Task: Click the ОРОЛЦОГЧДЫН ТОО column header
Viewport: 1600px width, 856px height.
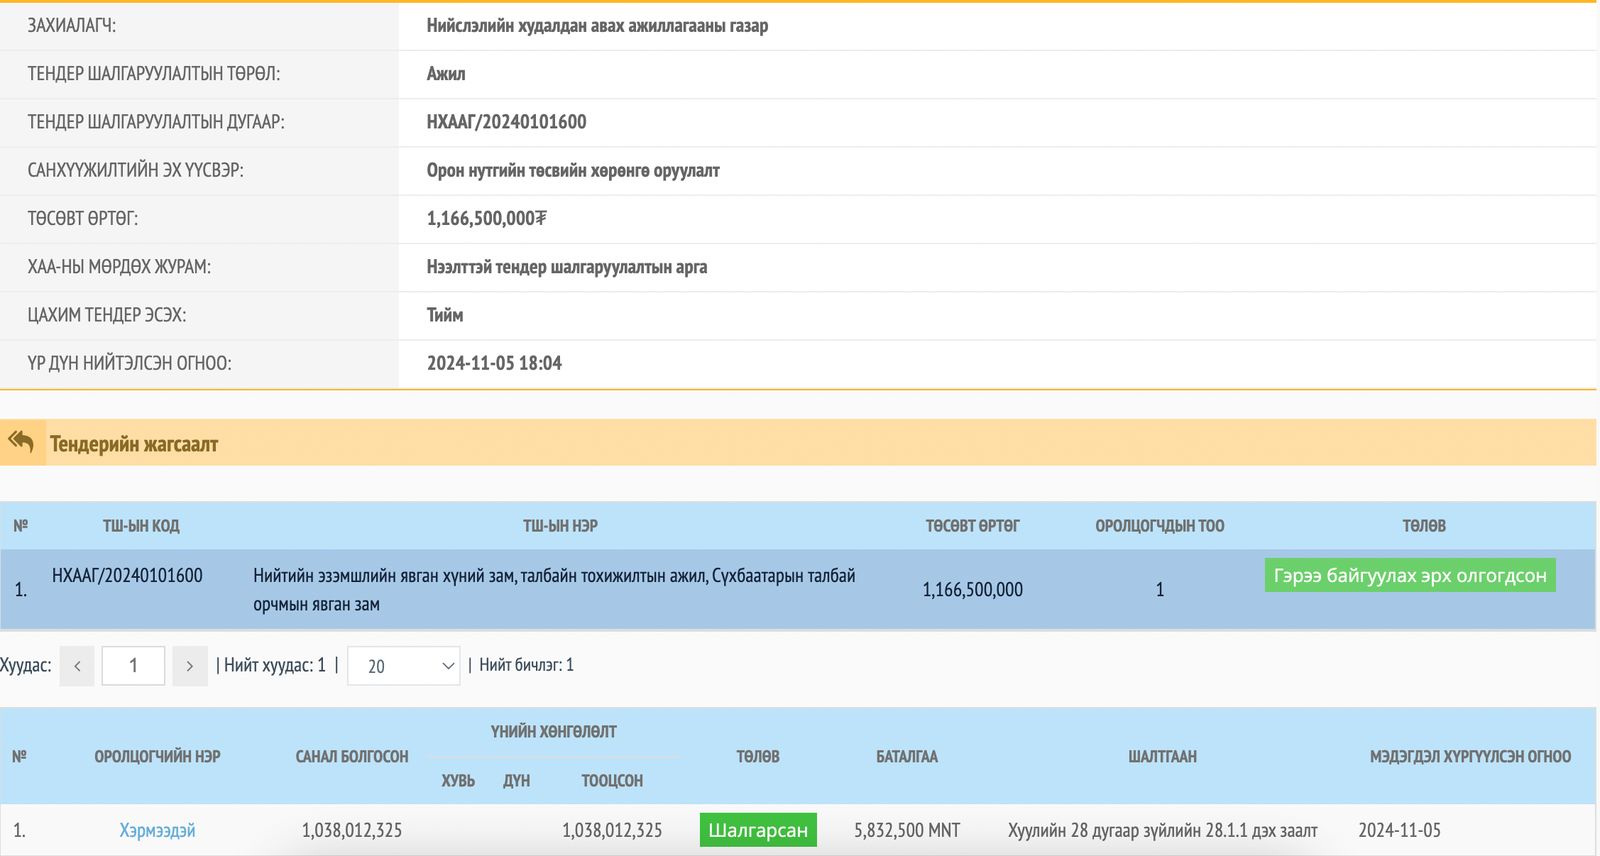Action: (x=1159, y=526)
